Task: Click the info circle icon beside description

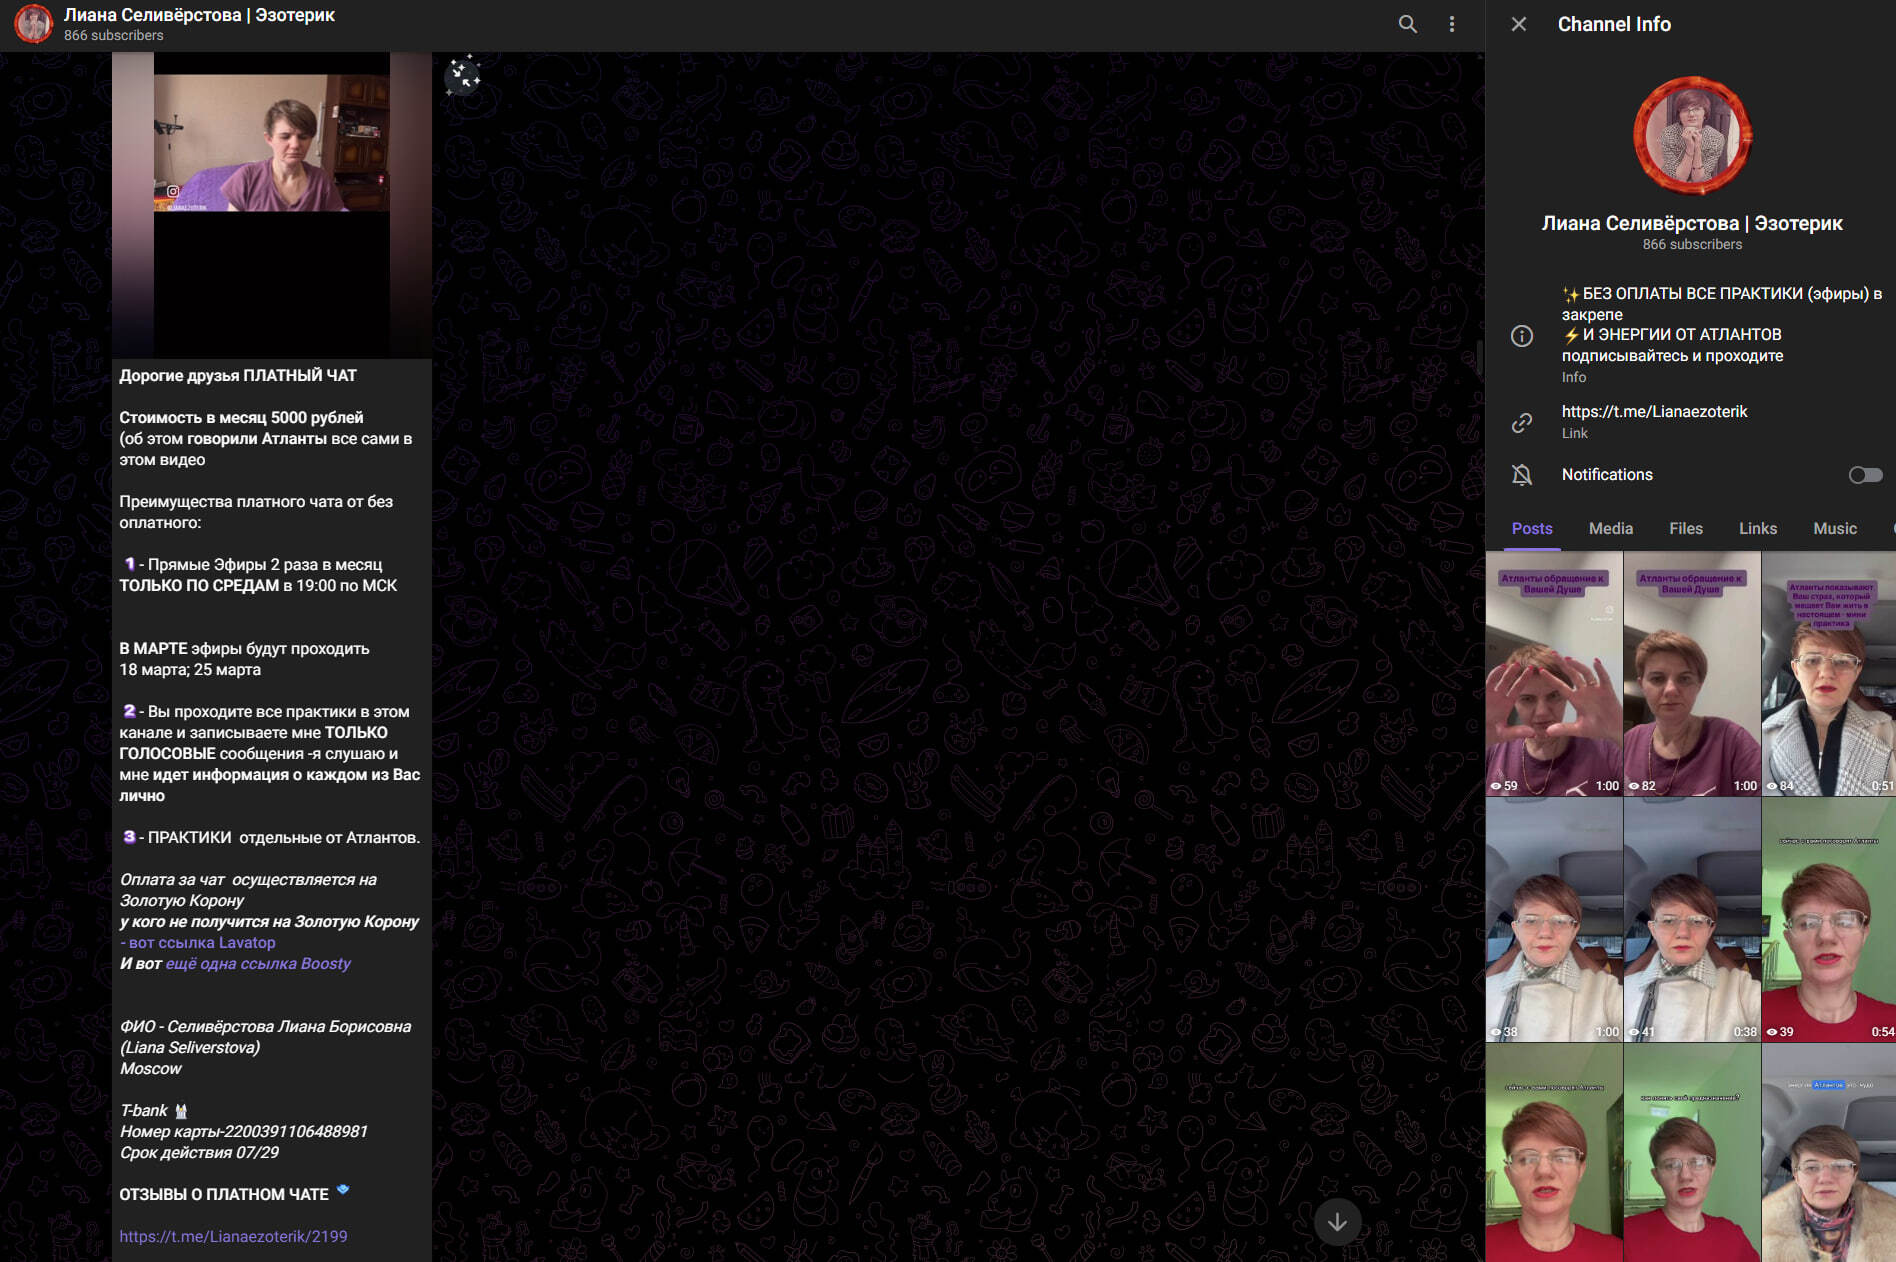Action: pos(1522,336)
